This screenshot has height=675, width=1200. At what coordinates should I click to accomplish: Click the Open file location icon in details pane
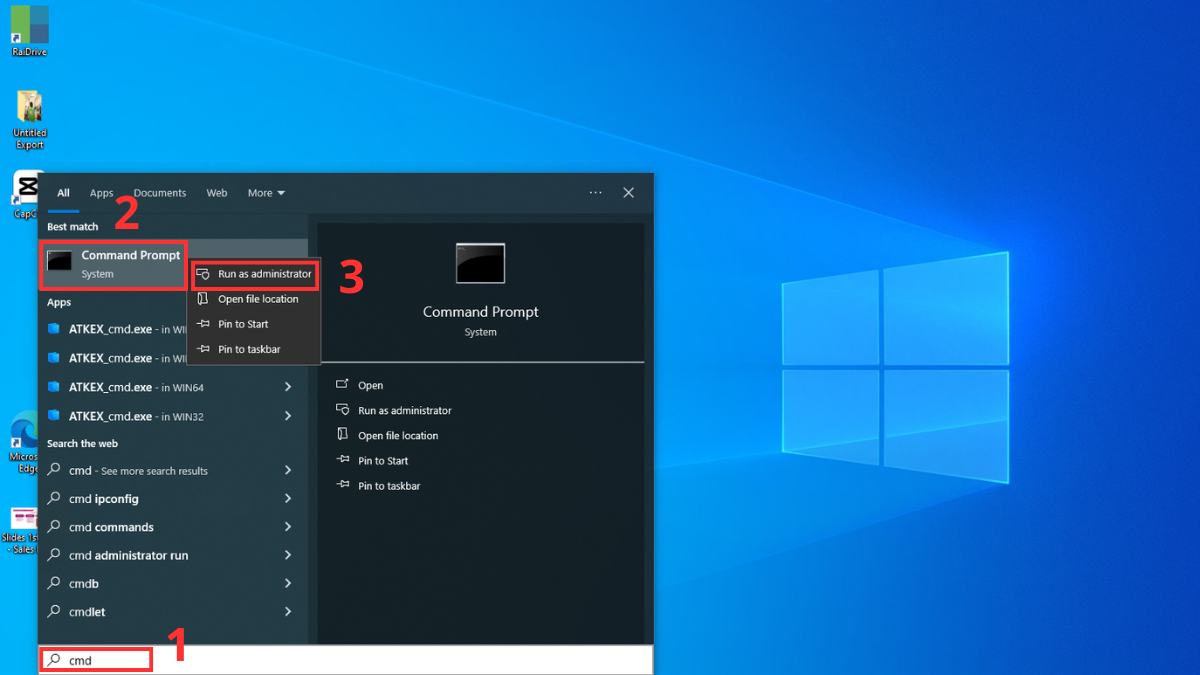342,435
